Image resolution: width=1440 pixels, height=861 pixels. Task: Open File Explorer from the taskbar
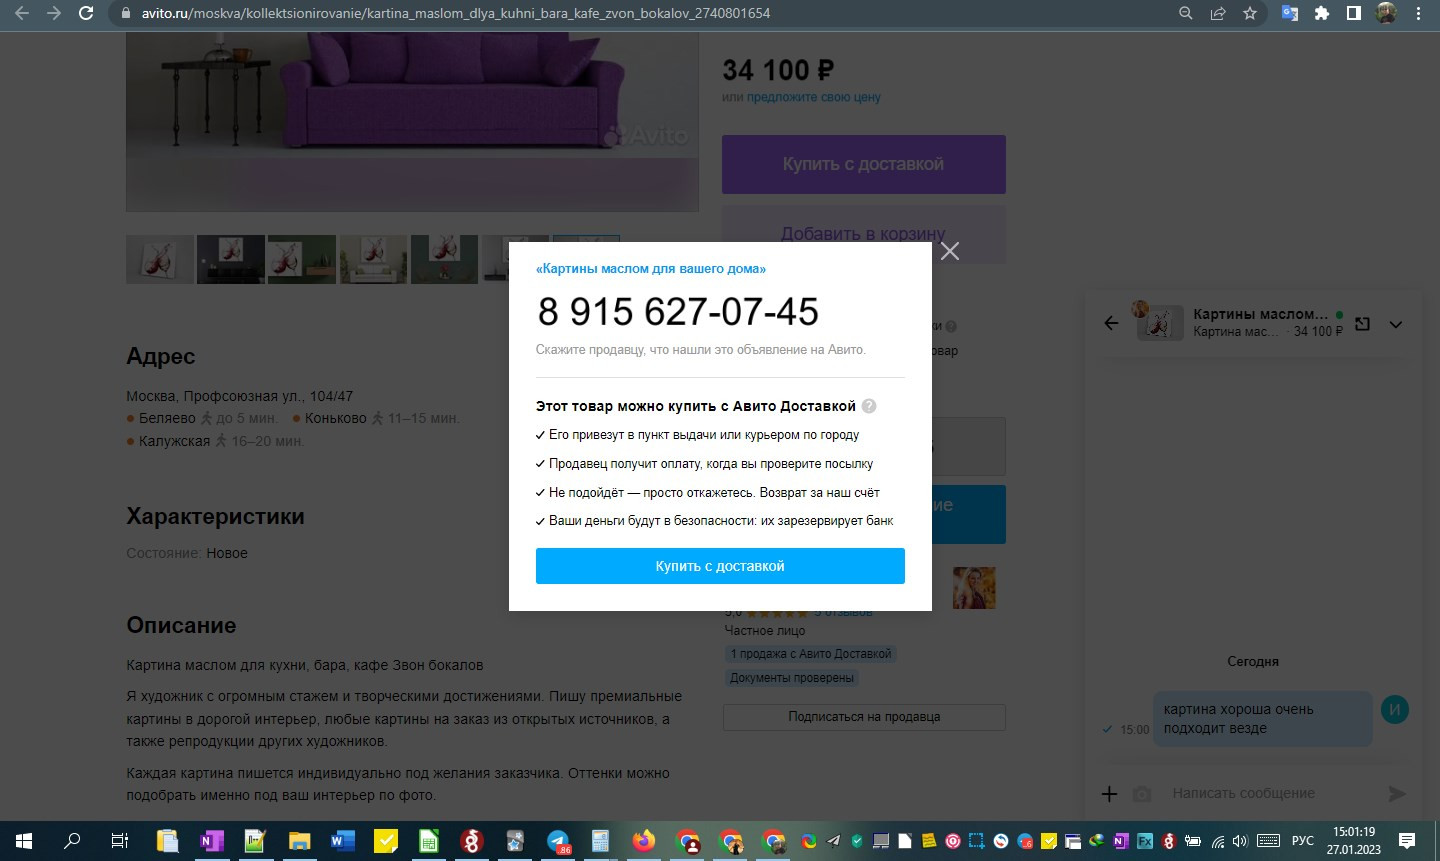[x=299, y=841]
